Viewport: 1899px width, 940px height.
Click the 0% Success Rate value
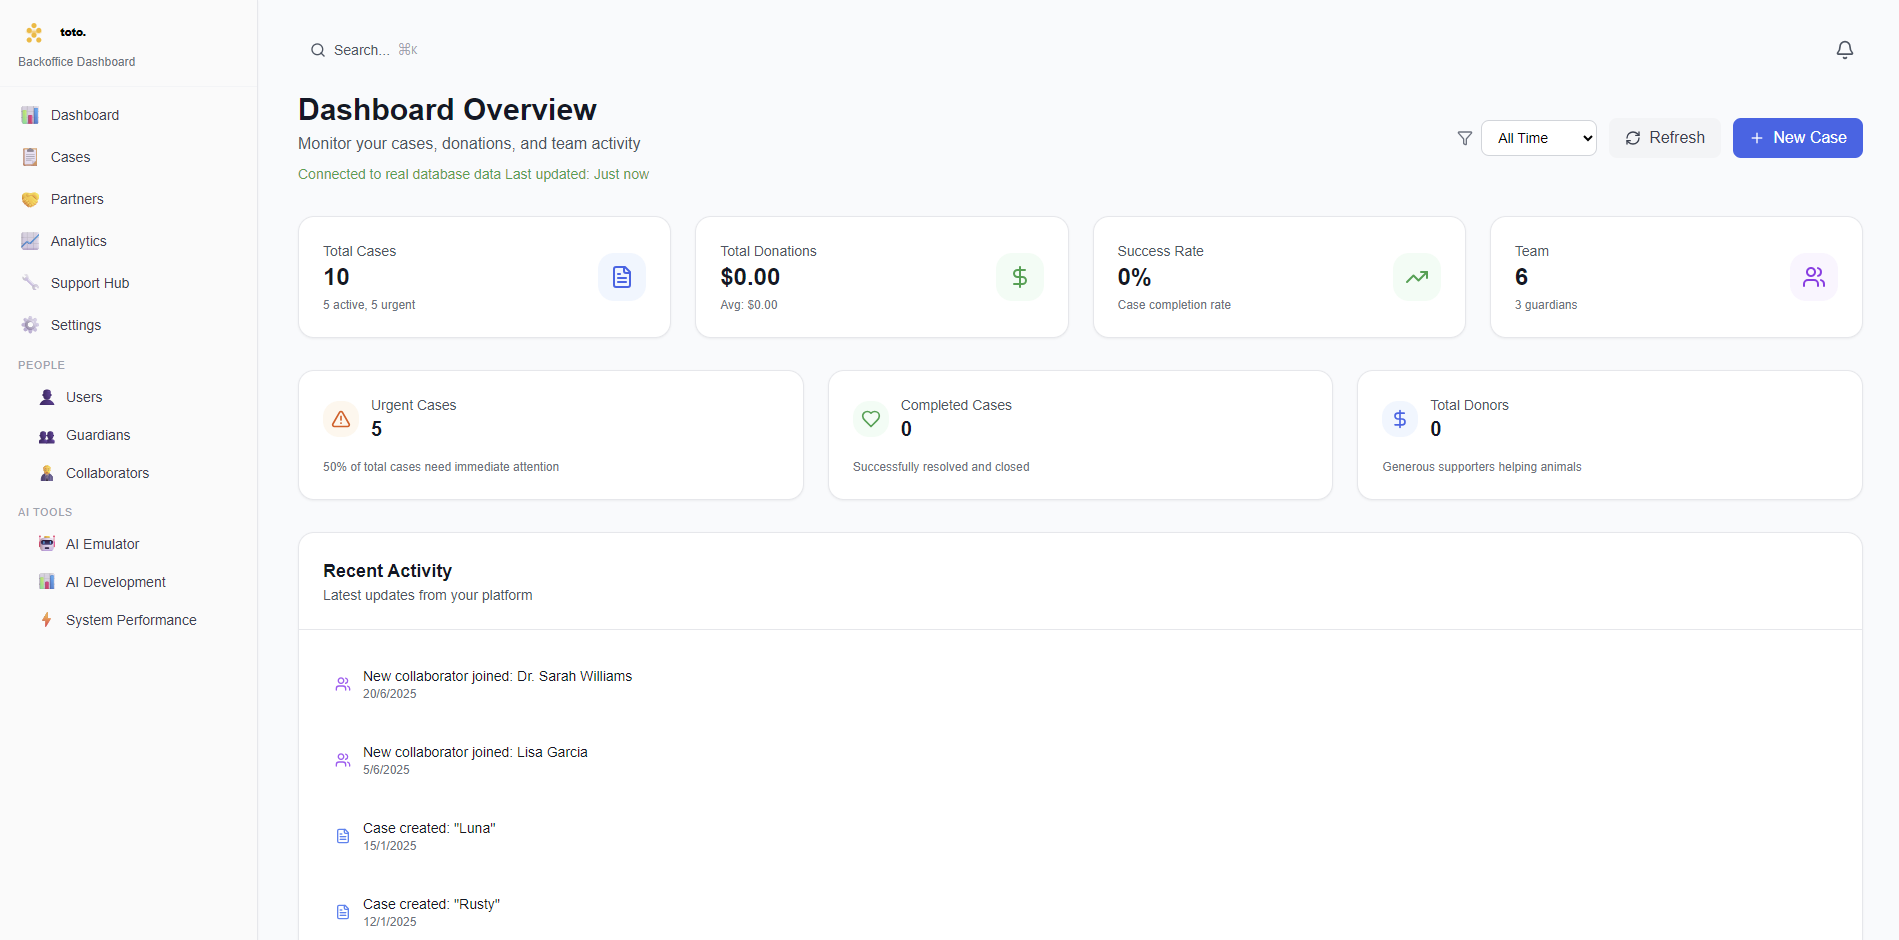[1134, 277]
